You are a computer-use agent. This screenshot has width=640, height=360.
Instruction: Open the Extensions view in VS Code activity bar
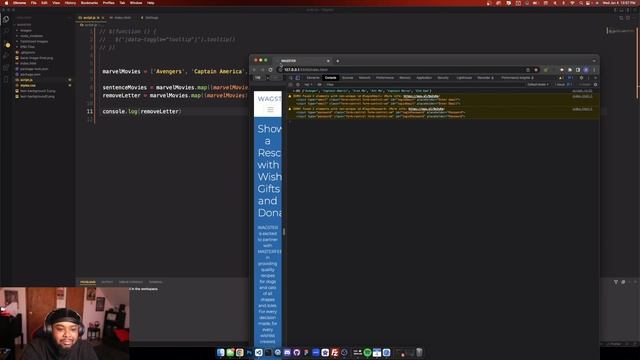(x=6, y=68)
